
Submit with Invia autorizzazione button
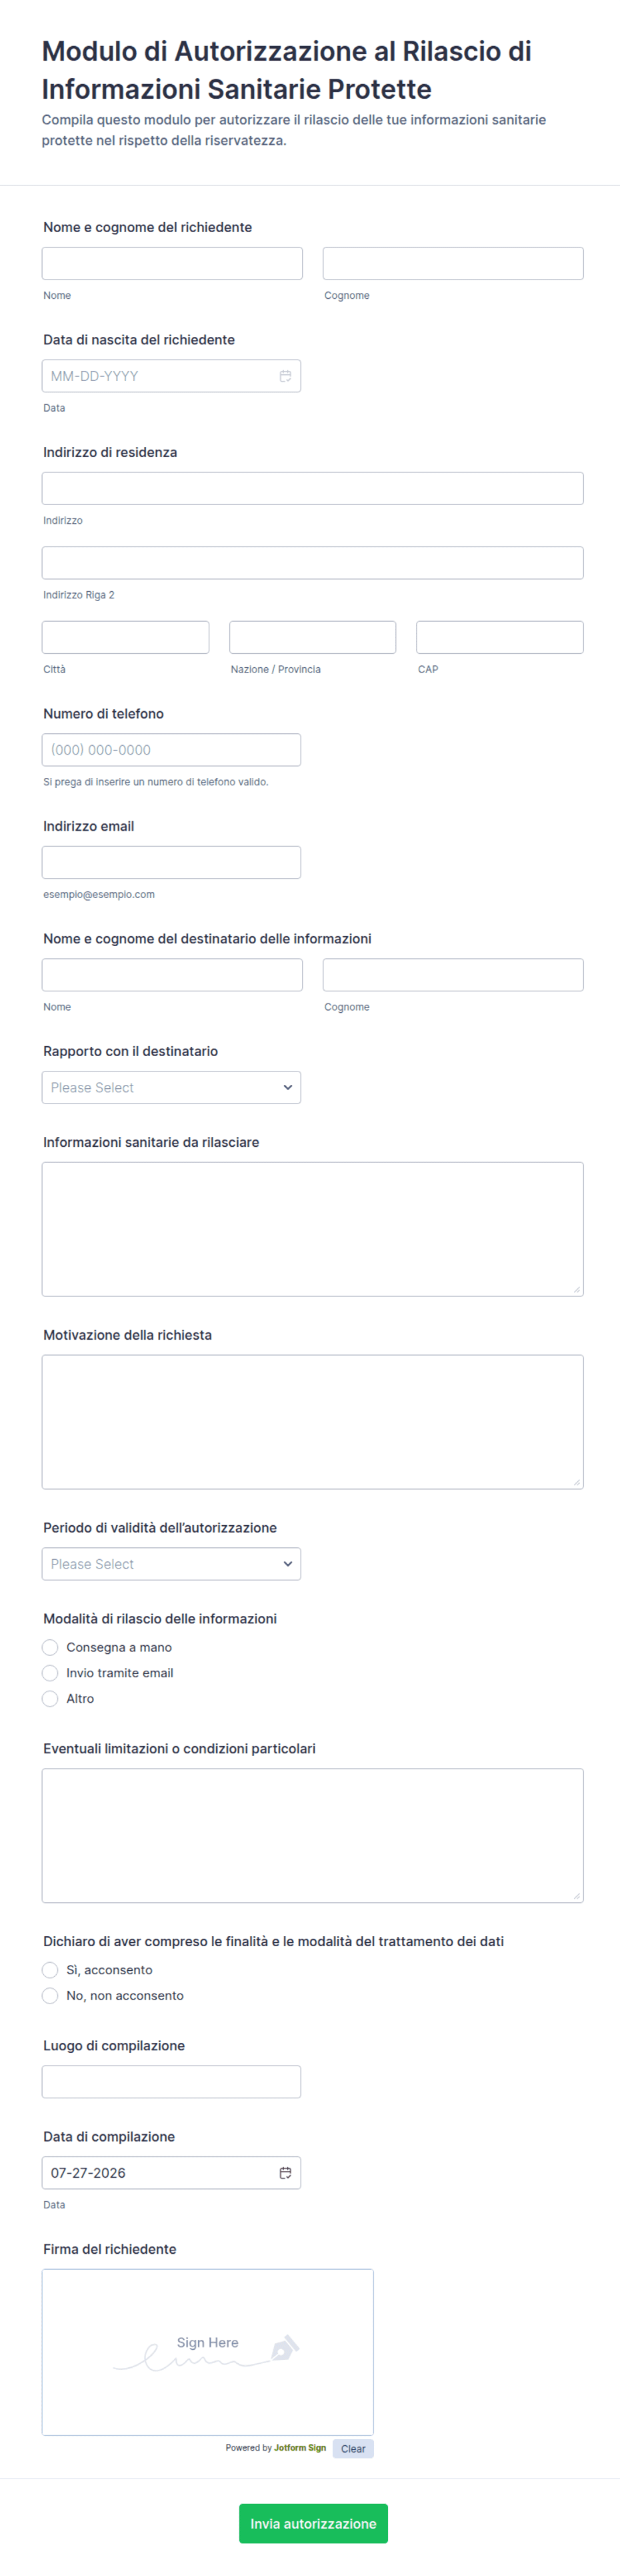coord(313,2524)
